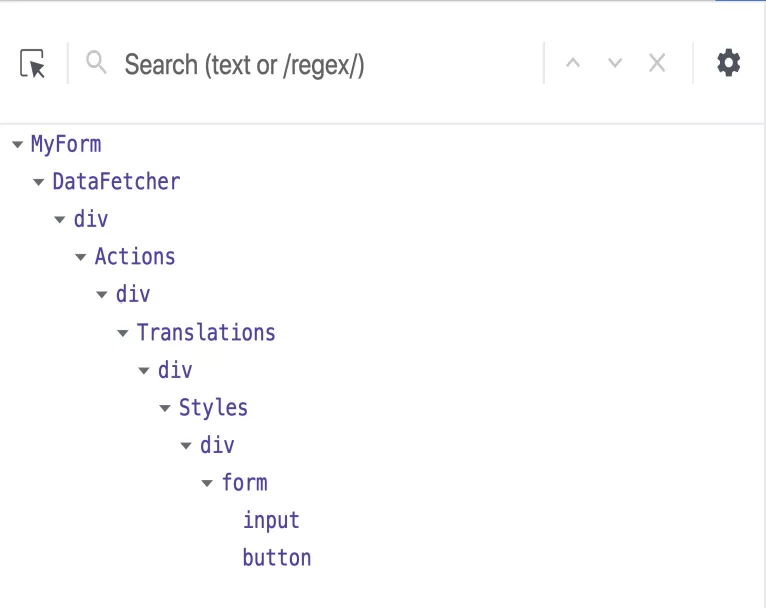Select the button element in tree
766x608 pixels.
277,558
